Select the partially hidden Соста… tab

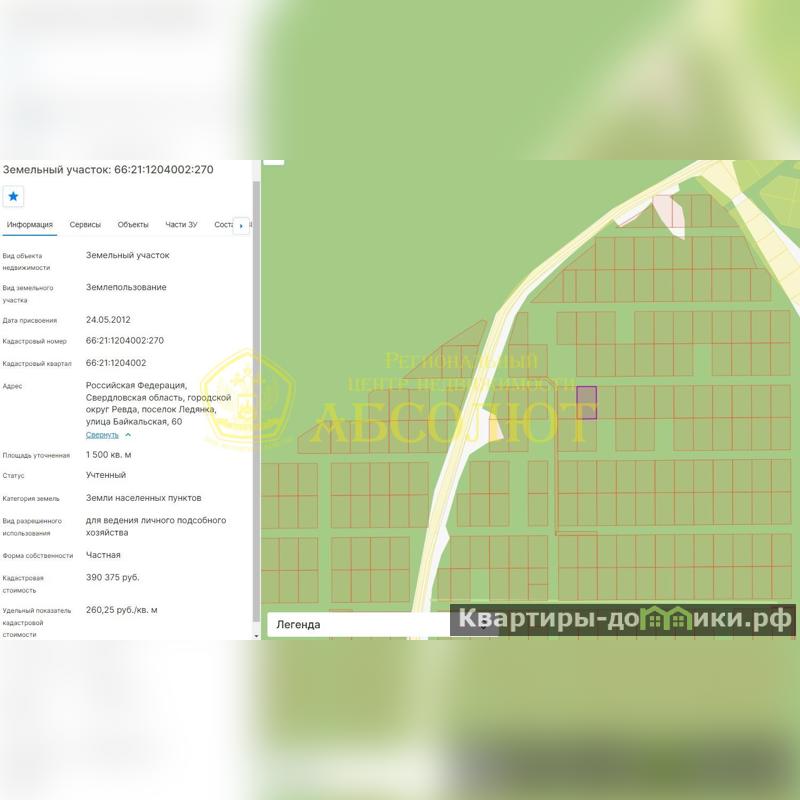[223, 225]
